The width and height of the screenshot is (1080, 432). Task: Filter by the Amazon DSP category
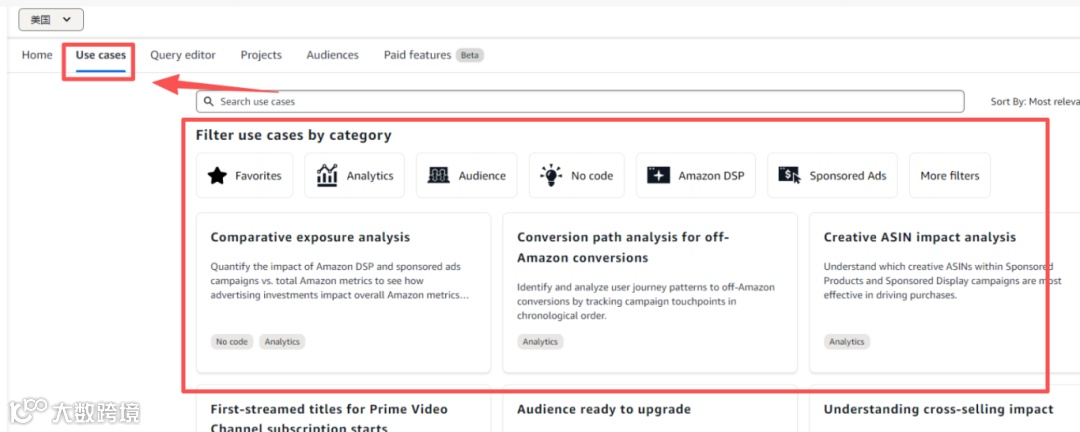[696, 176]
